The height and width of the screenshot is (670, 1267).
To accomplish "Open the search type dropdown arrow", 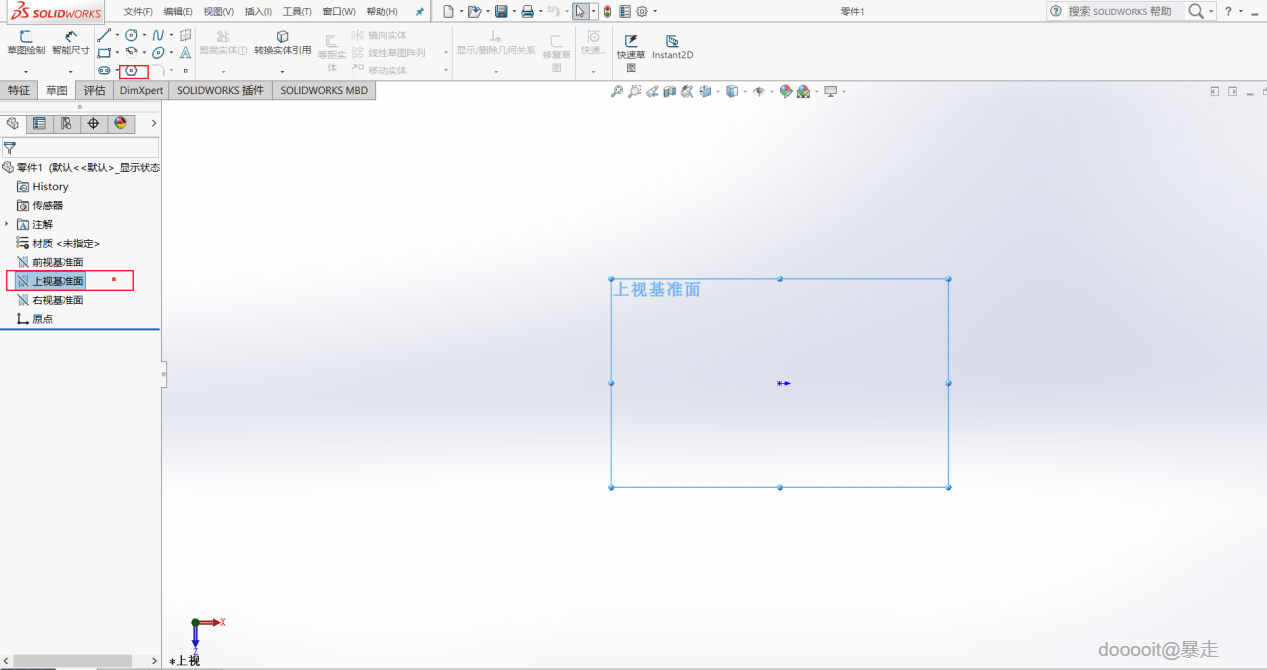I will [1212, 11].
